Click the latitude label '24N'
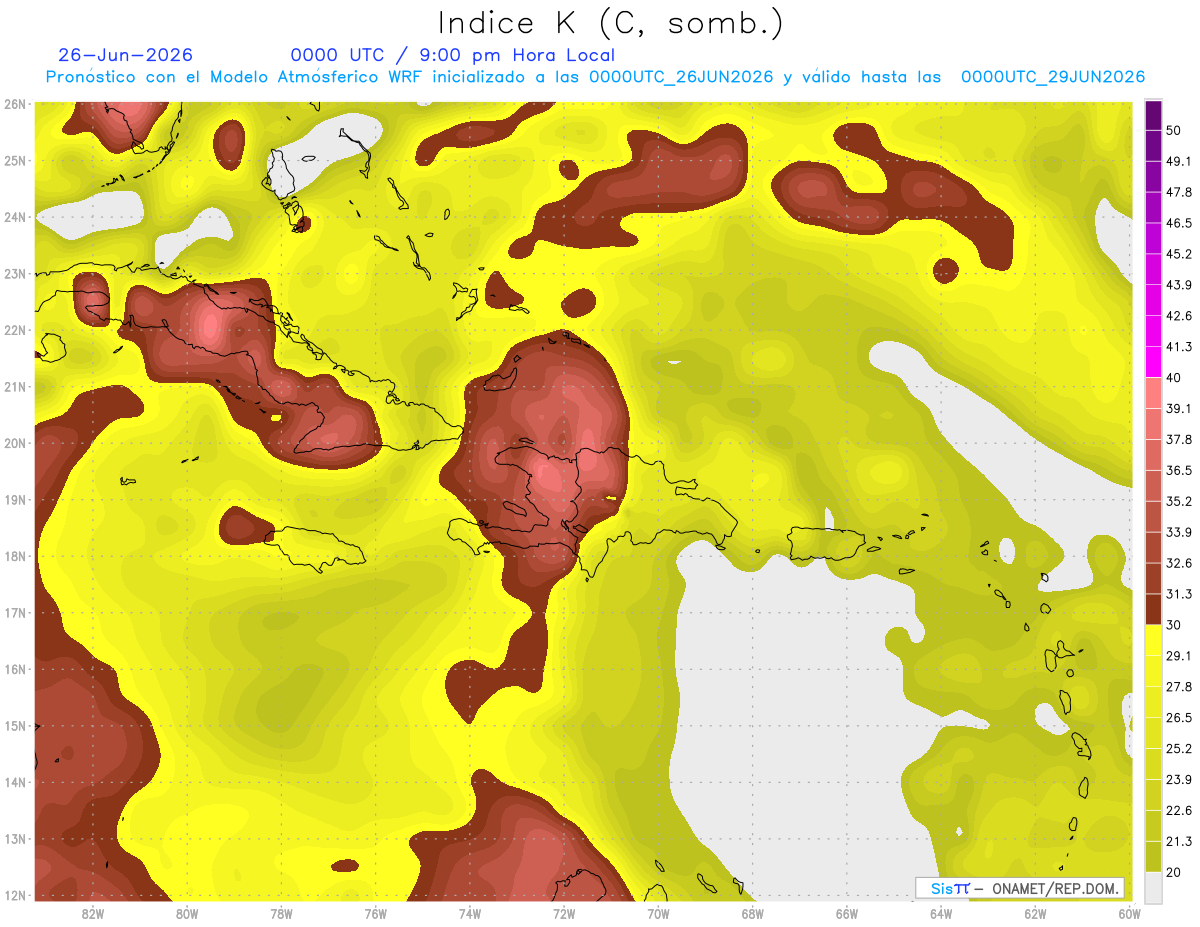Image resolution: width=1200 pixels, height=927 pixels. tap(15, 217)
